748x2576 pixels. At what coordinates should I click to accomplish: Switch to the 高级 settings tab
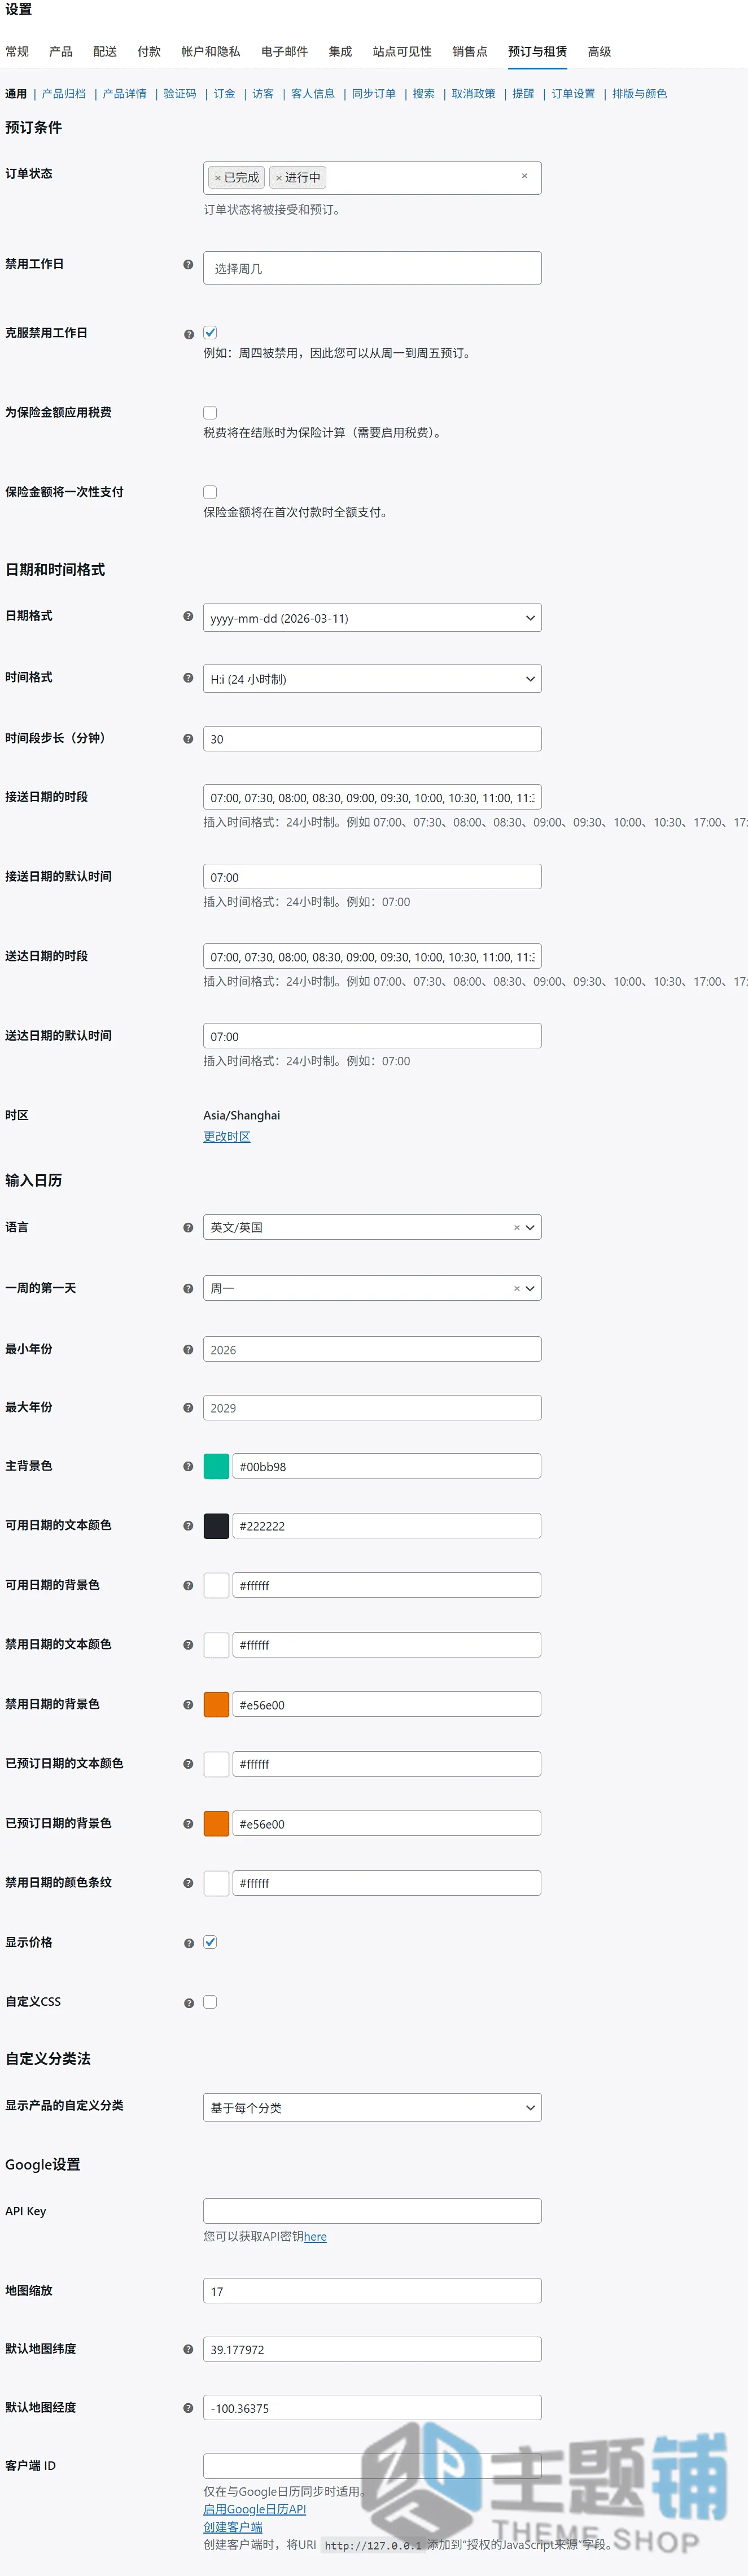click(599, 52)
